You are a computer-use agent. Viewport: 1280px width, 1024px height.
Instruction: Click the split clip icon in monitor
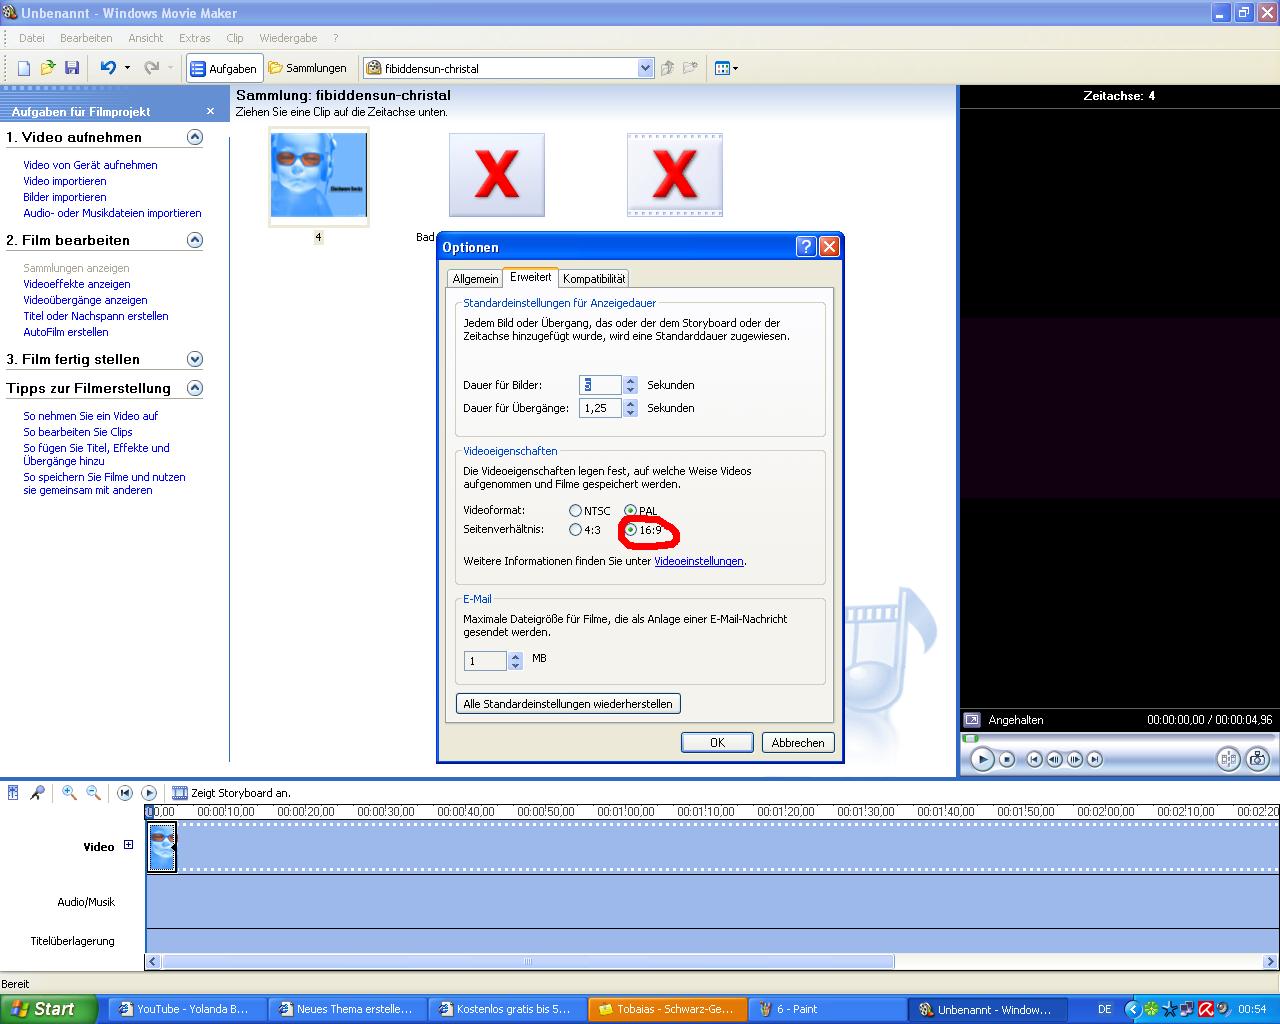point(1228,759)
